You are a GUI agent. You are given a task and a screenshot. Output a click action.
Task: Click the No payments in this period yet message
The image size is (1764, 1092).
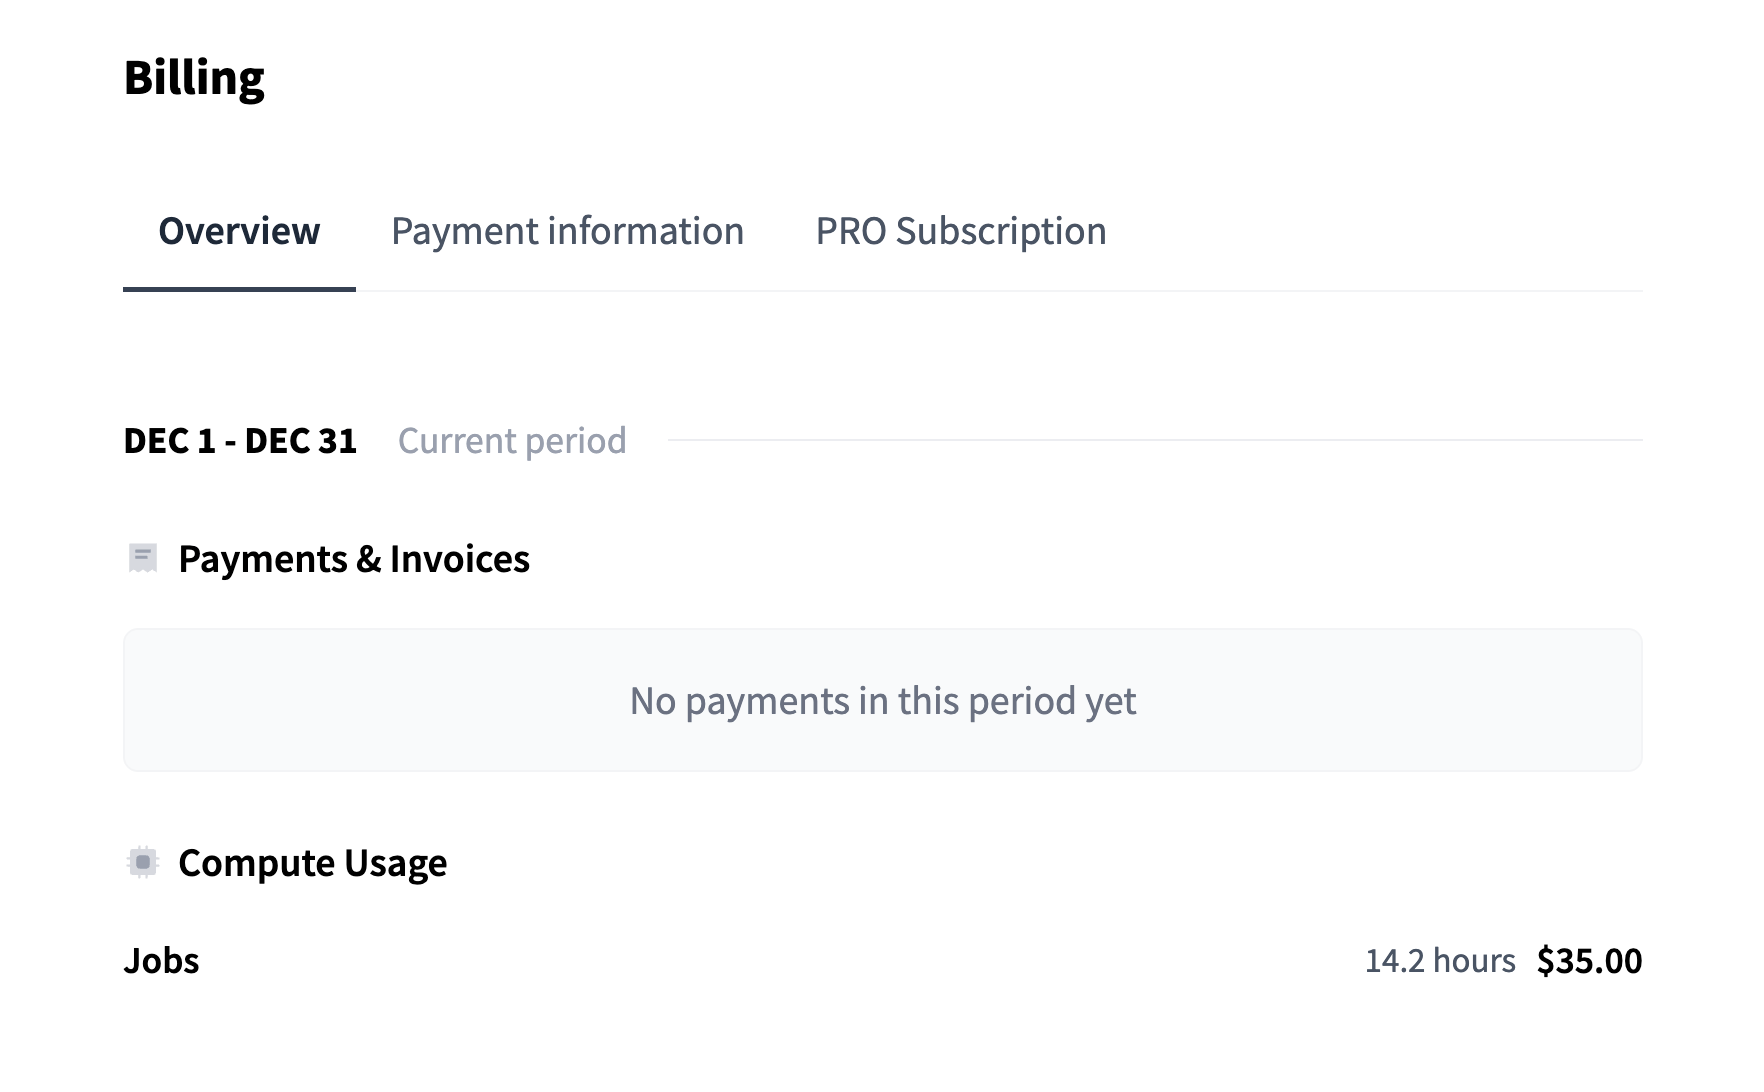click(883, 701)
